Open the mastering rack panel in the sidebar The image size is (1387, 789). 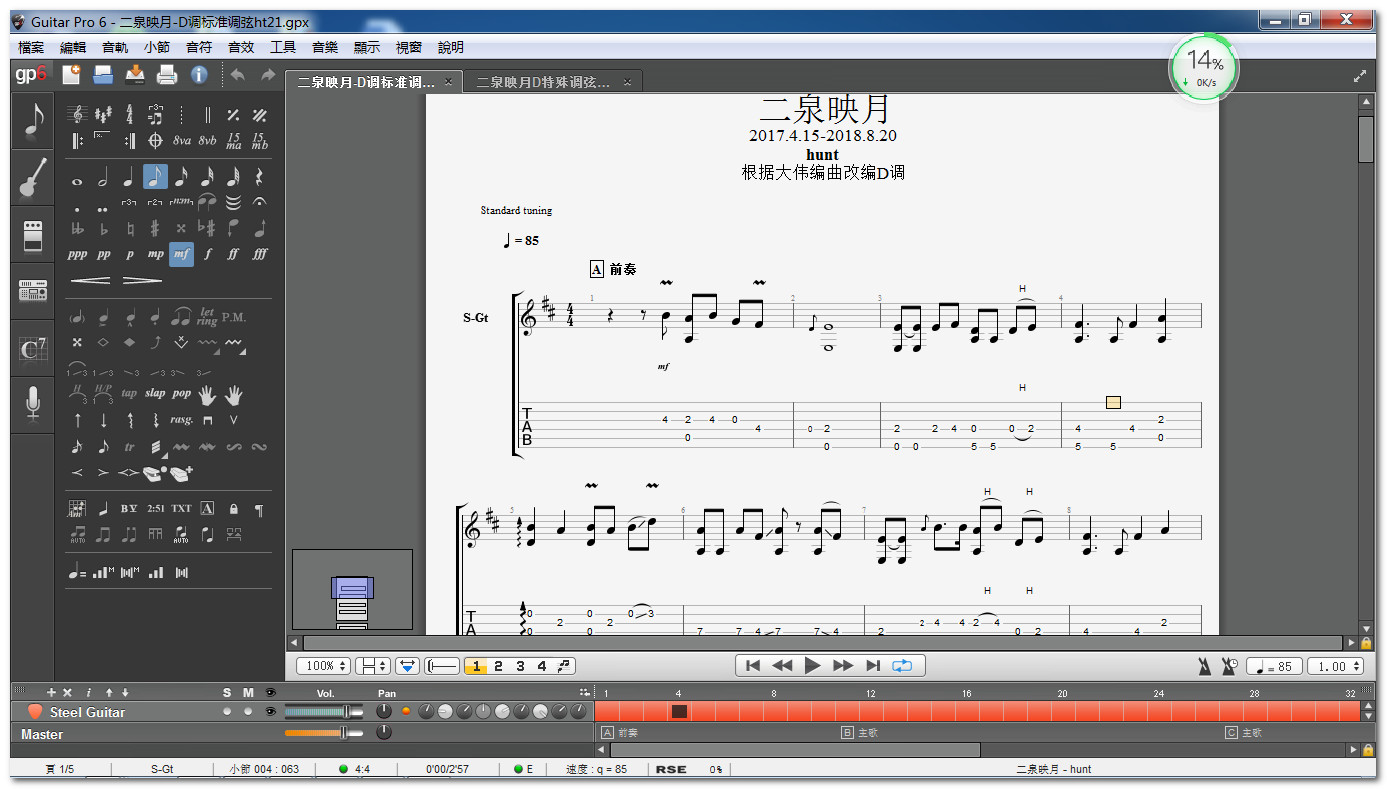pos(33,291)
